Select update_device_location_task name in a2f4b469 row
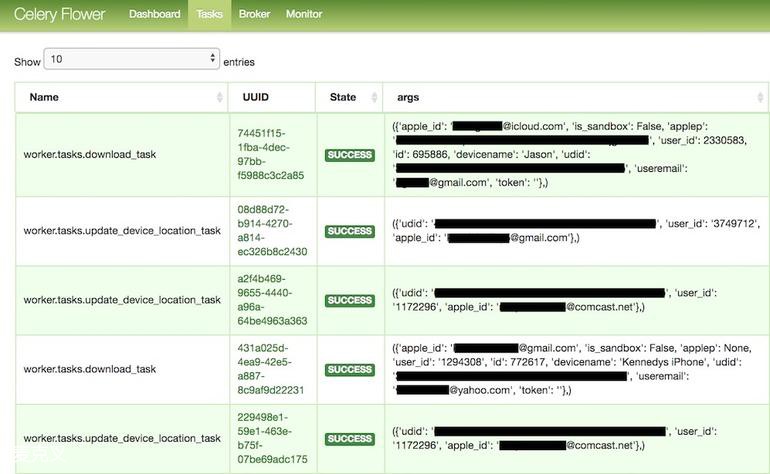 [x=122, y=300]
